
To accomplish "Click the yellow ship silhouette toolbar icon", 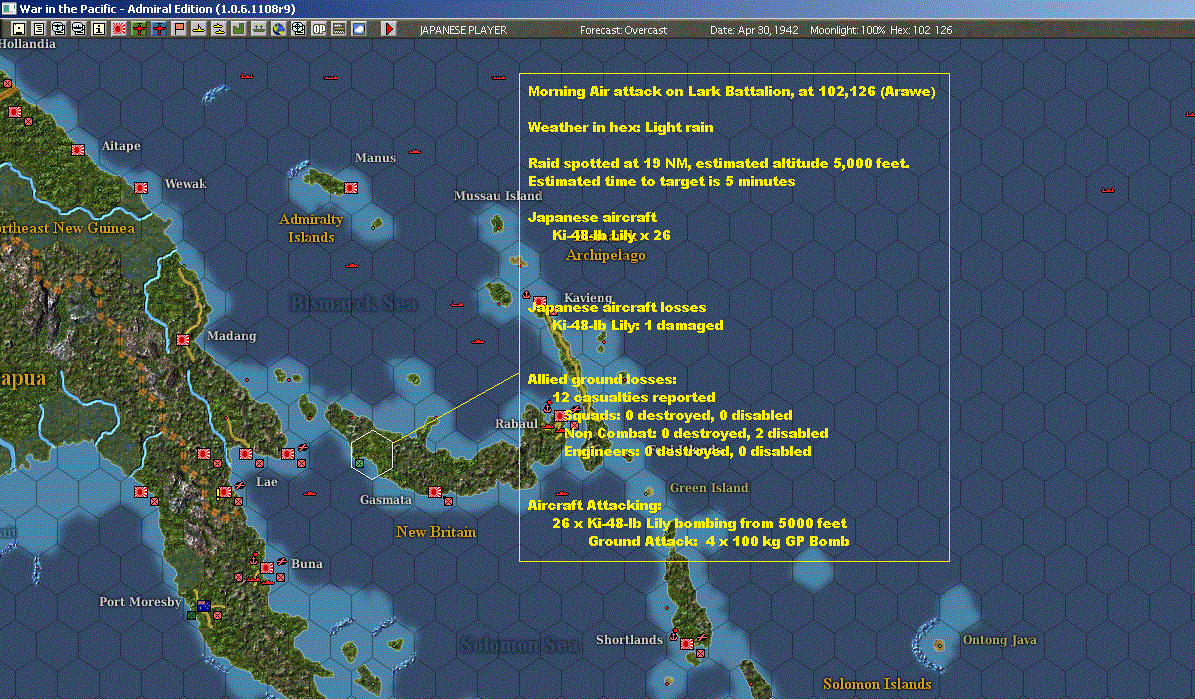I will 199,29.
